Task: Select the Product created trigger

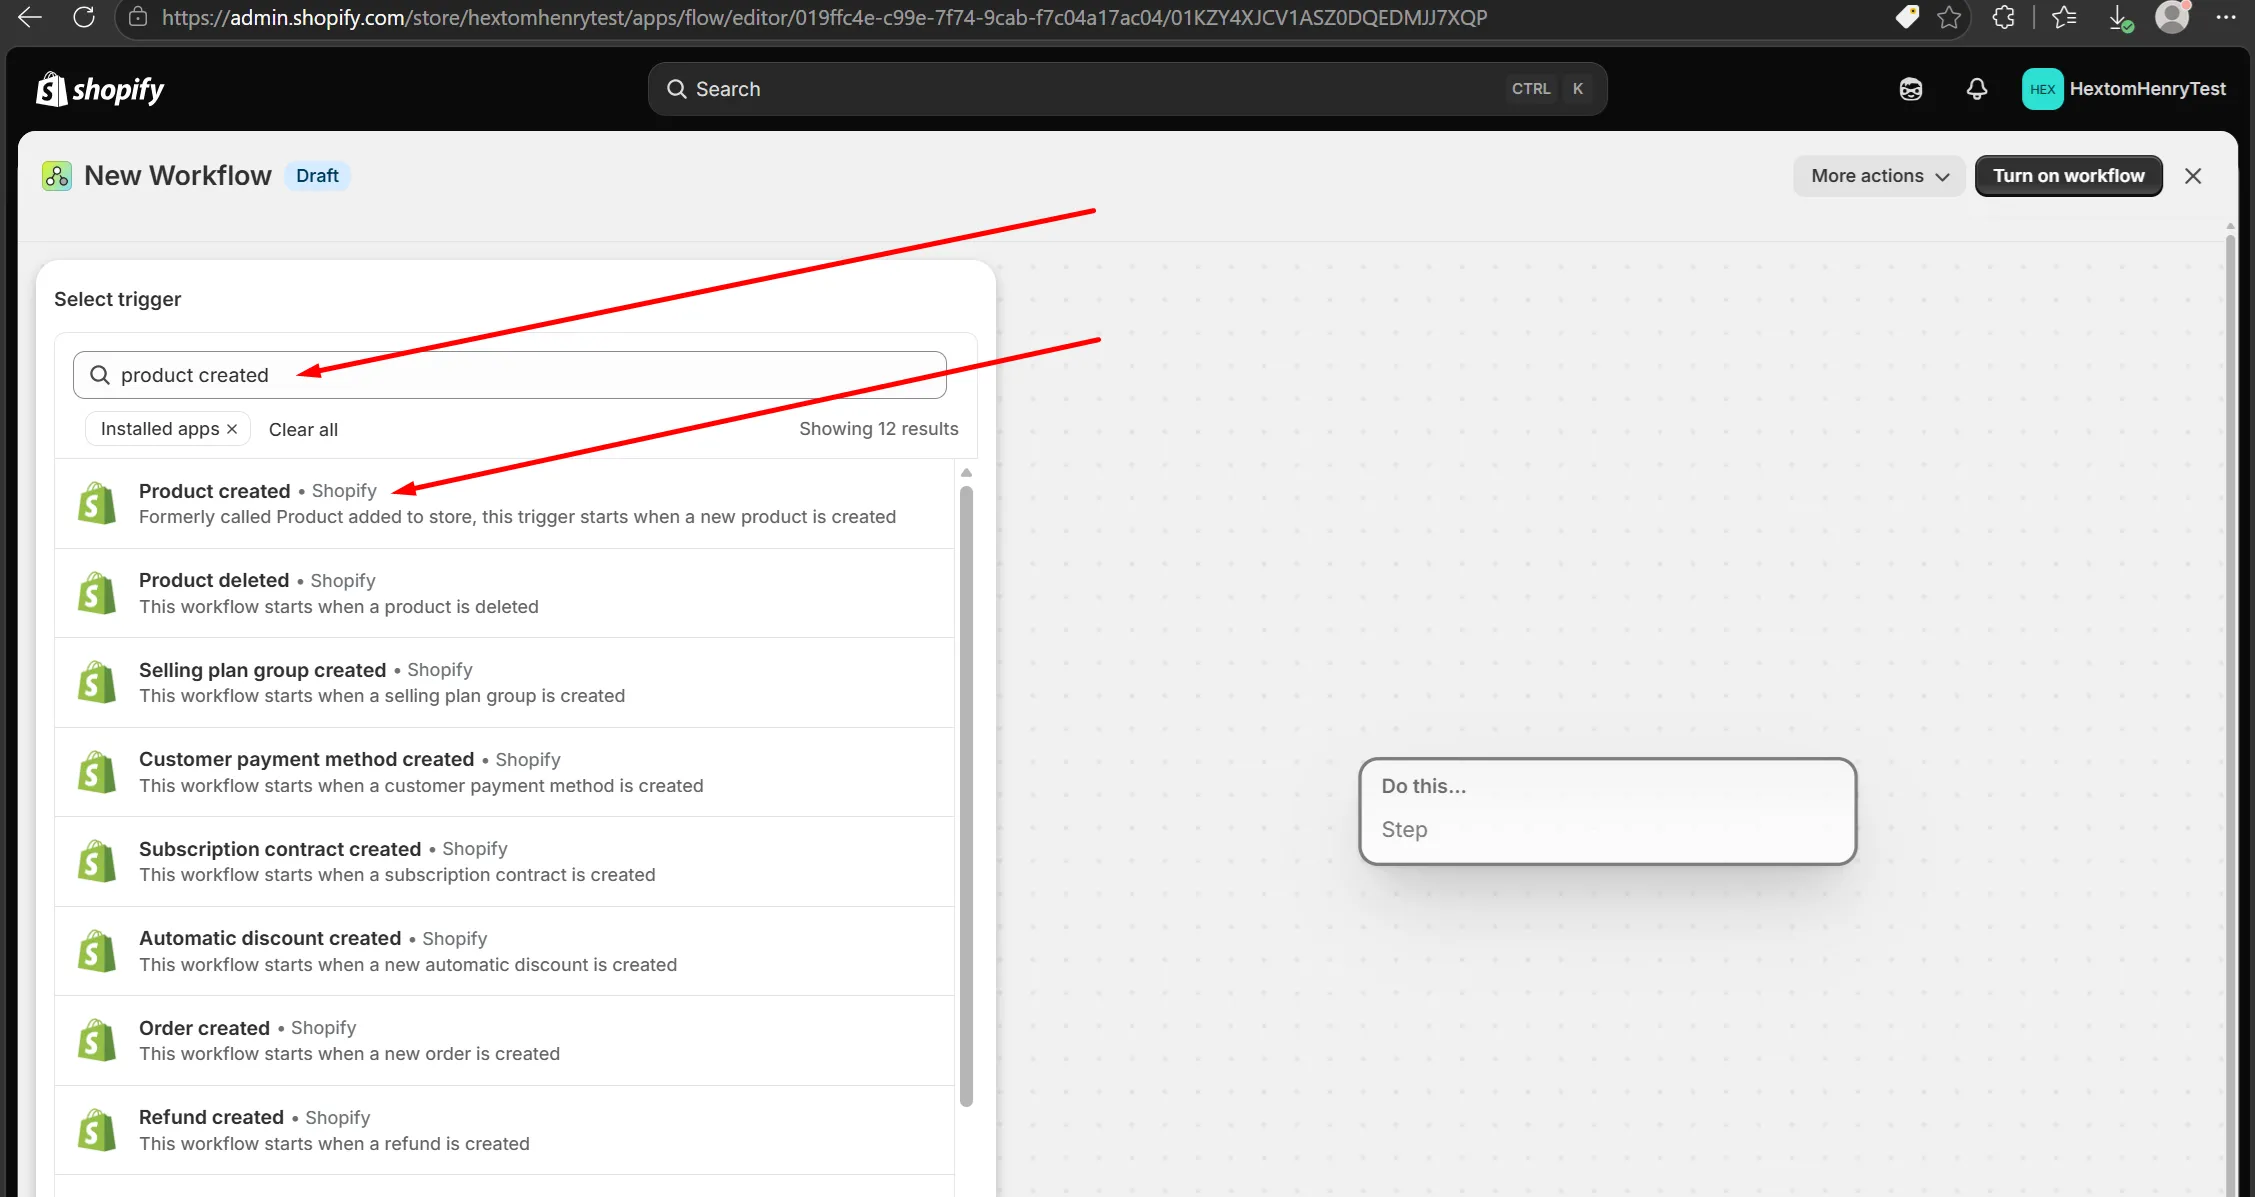Action: (505, 504)
